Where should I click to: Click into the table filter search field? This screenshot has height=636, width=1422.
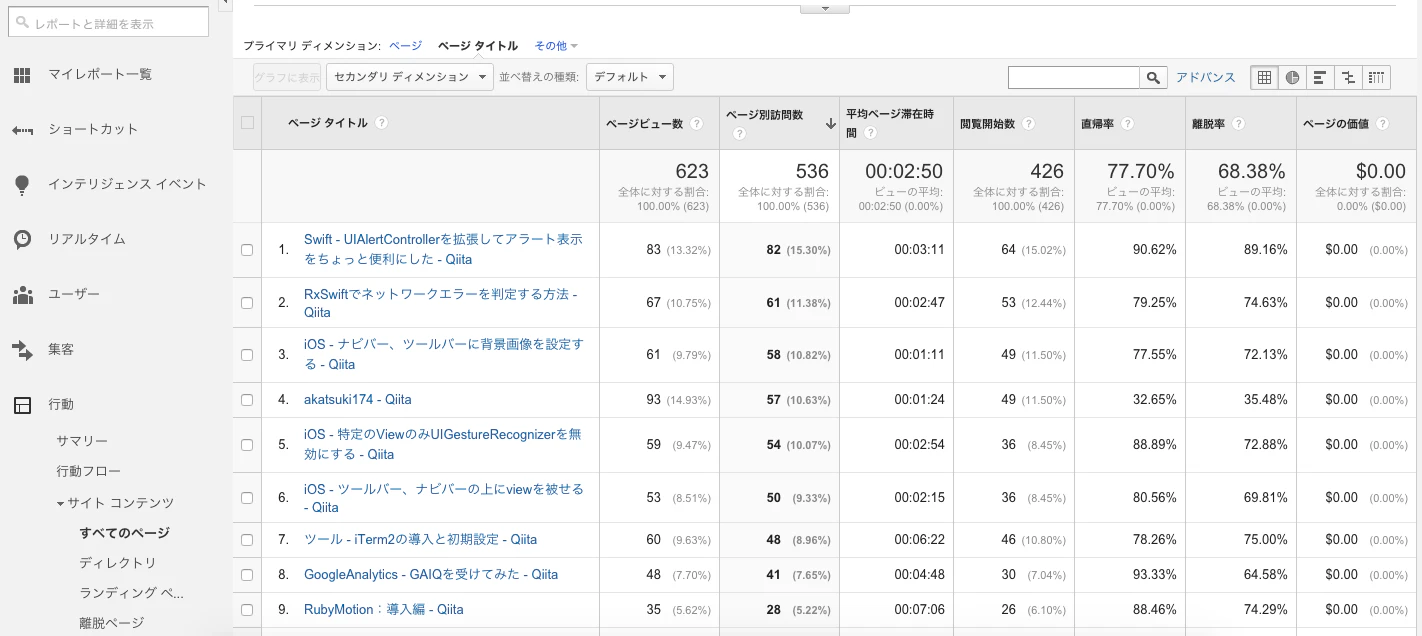coord(1074,77)
